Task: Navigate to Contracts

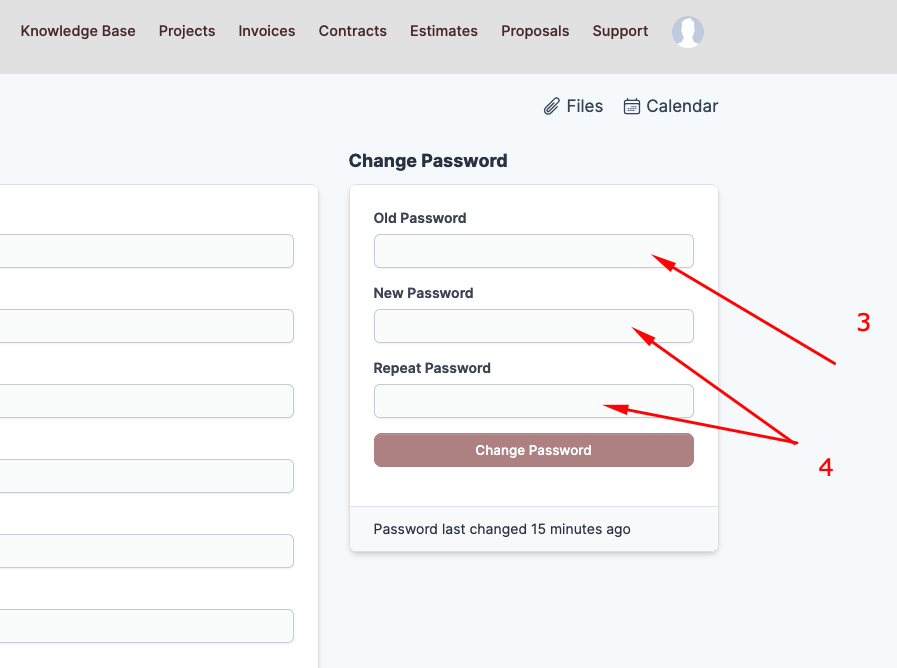Action: (353, 31)
